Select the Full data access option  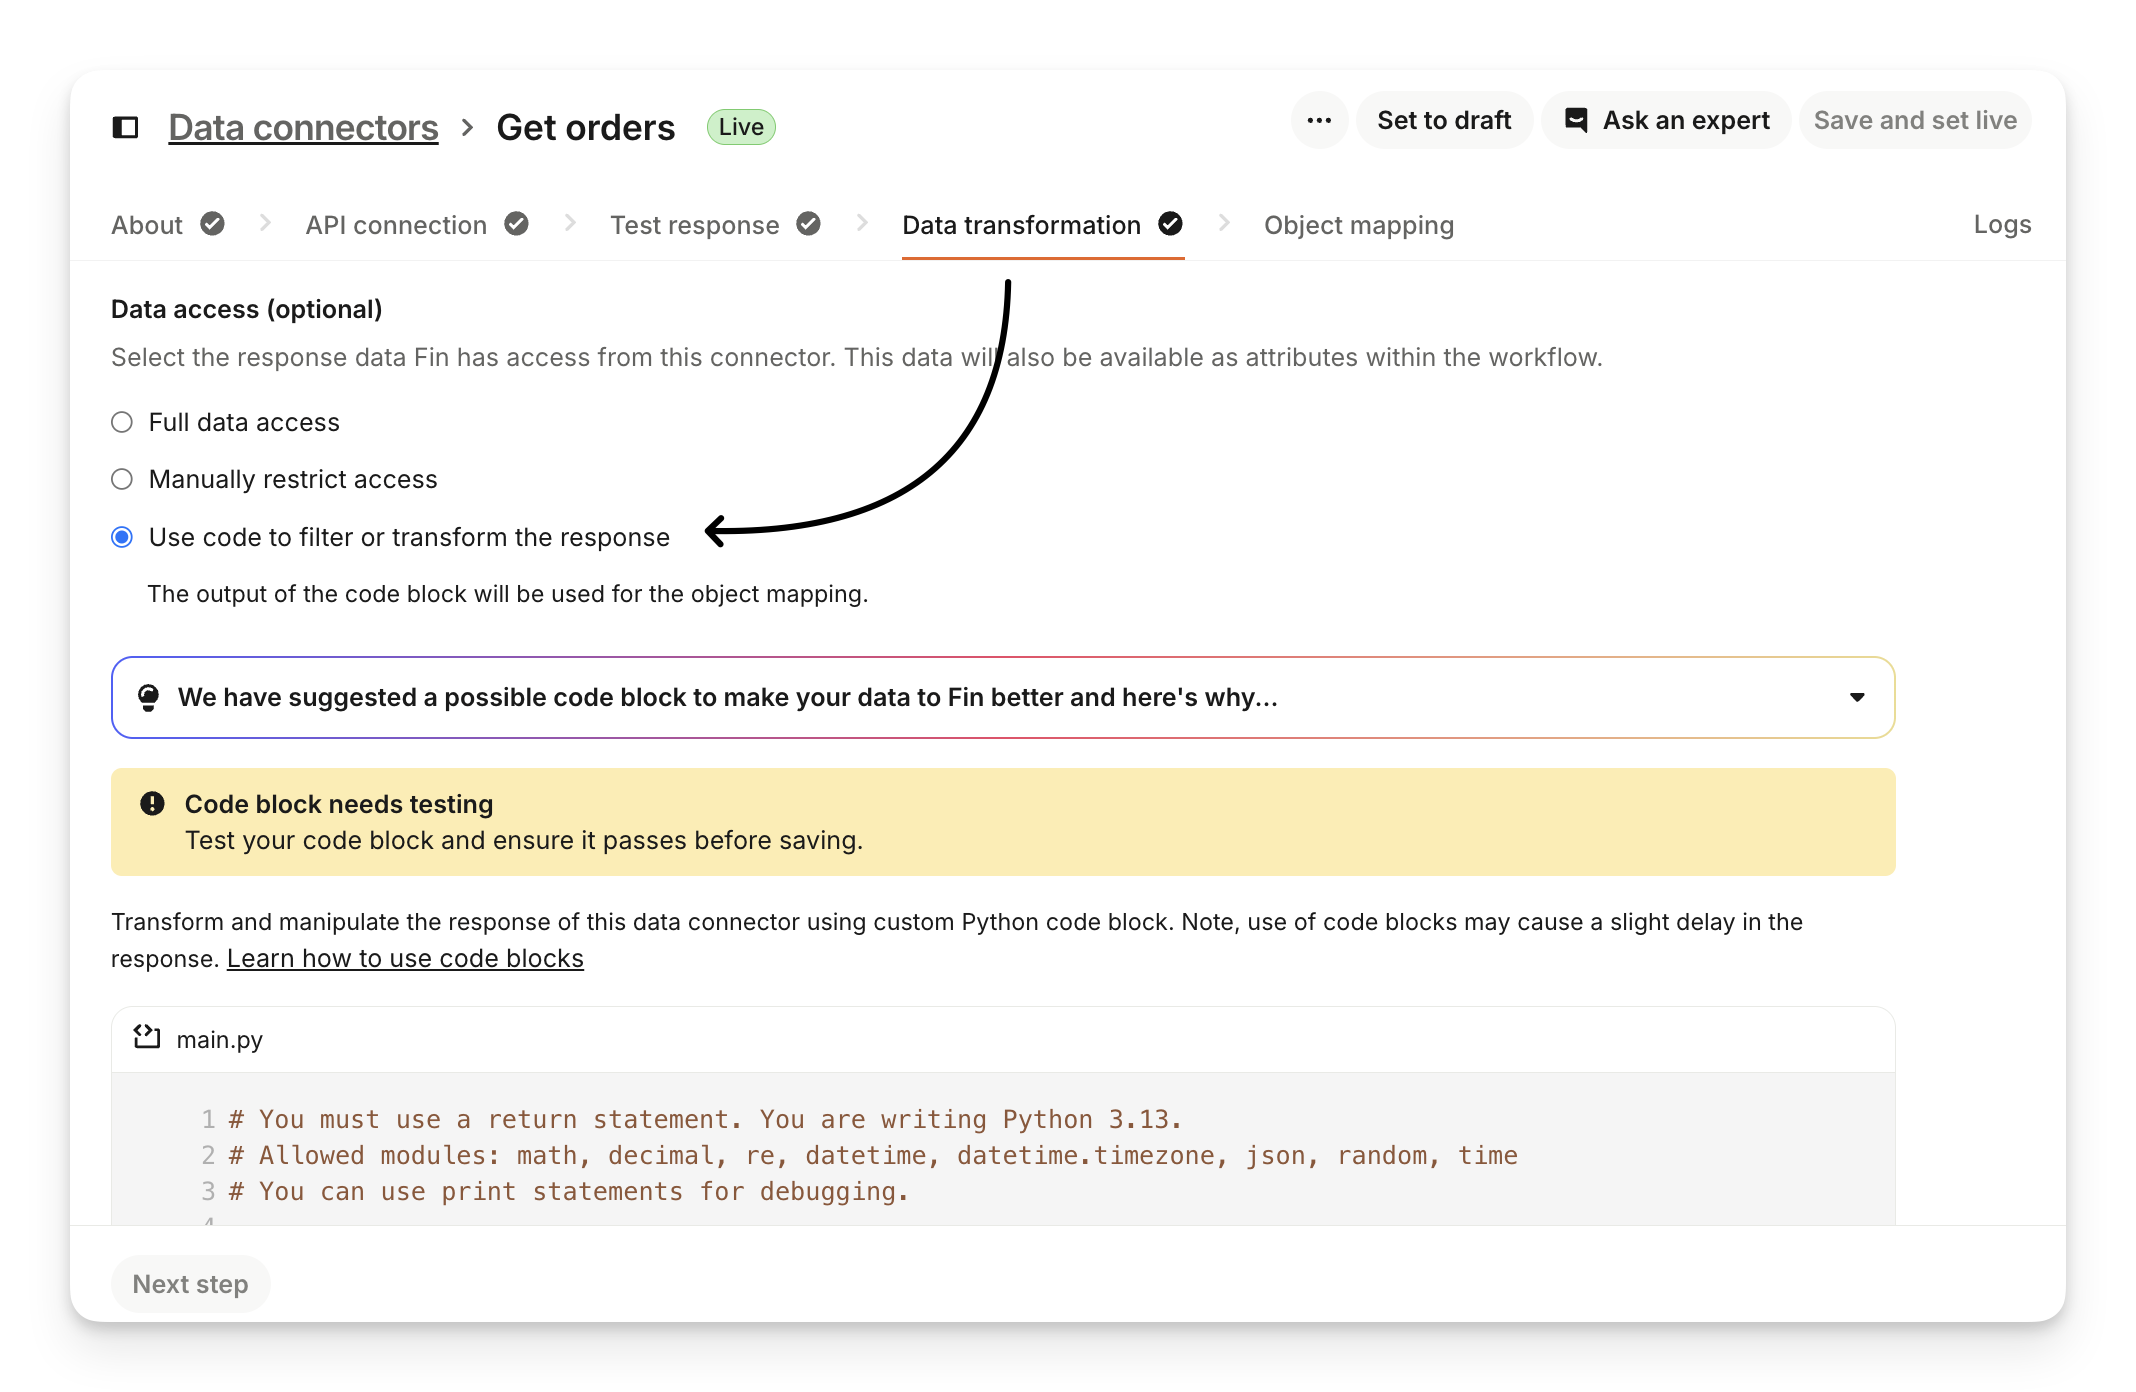[x=122, y=422]
